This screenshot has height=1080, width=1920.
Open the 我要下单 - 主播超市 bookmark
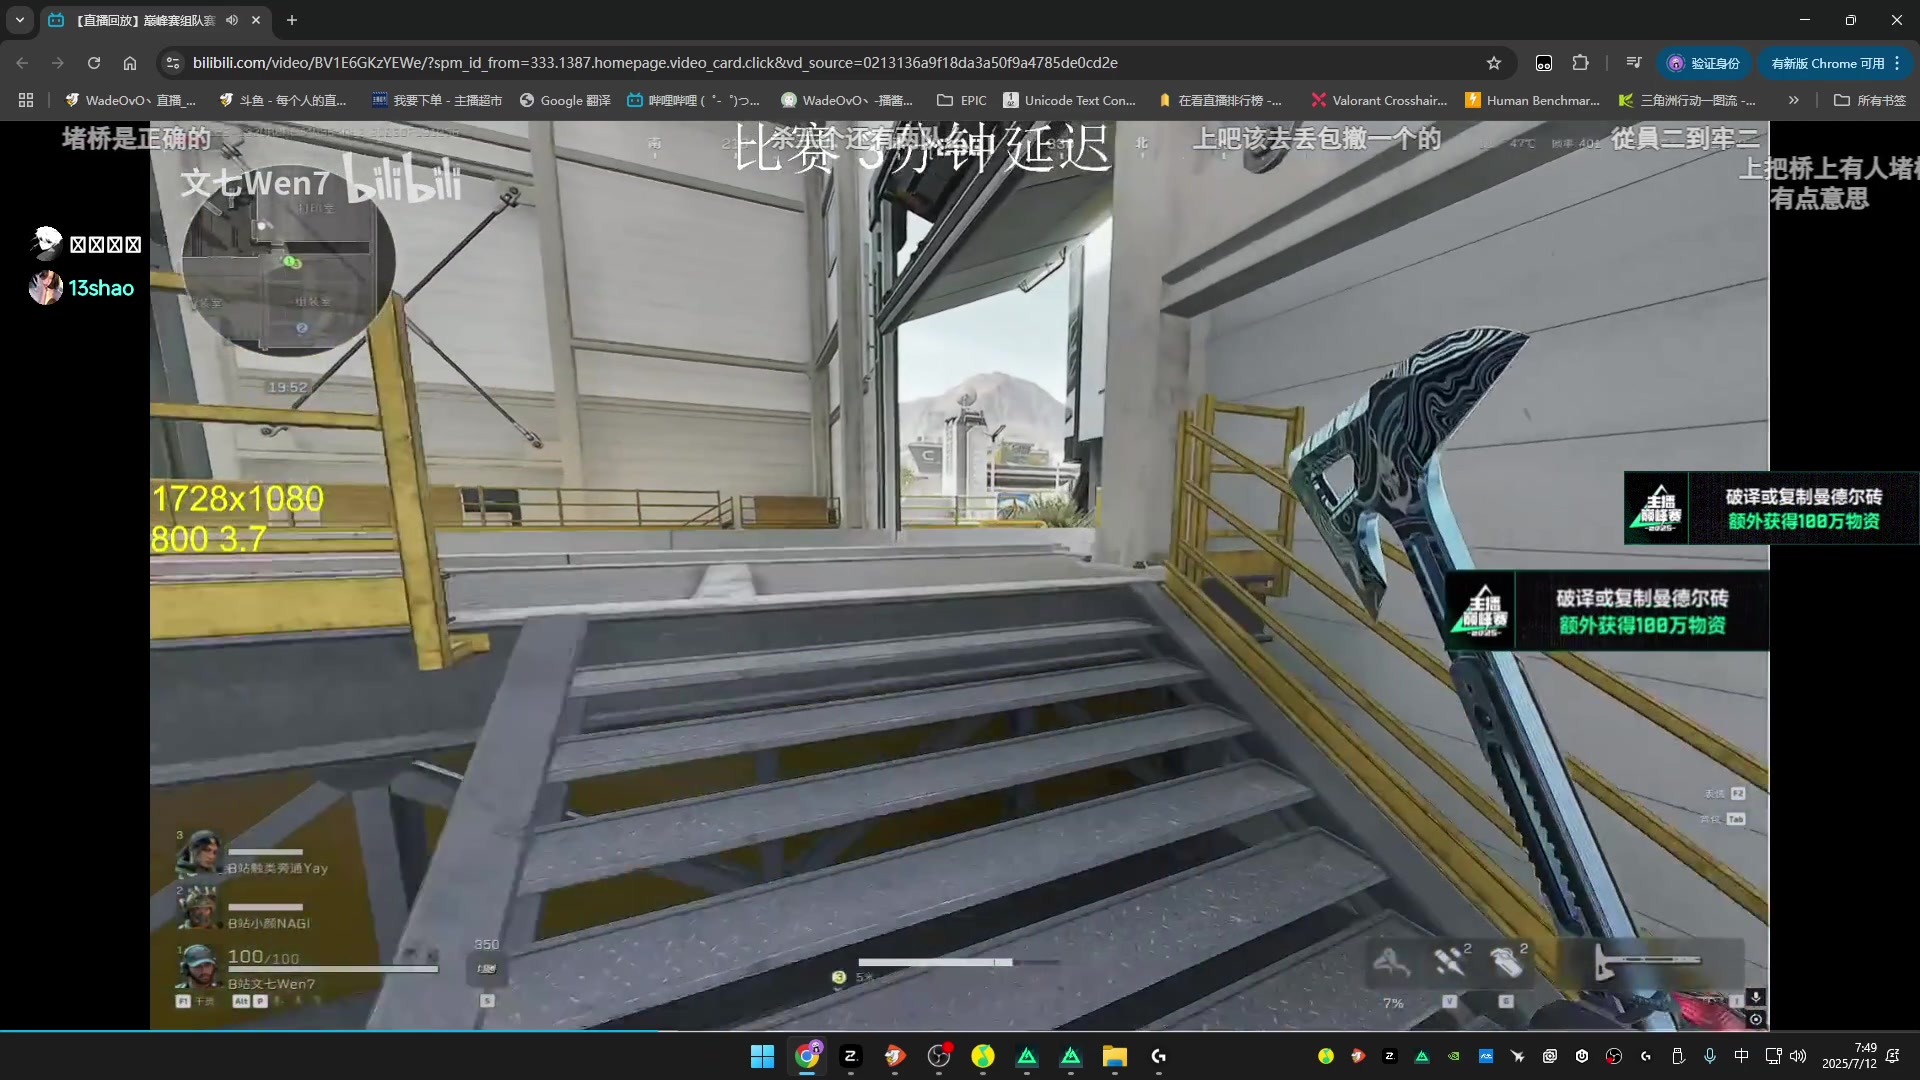pos(436,100)
